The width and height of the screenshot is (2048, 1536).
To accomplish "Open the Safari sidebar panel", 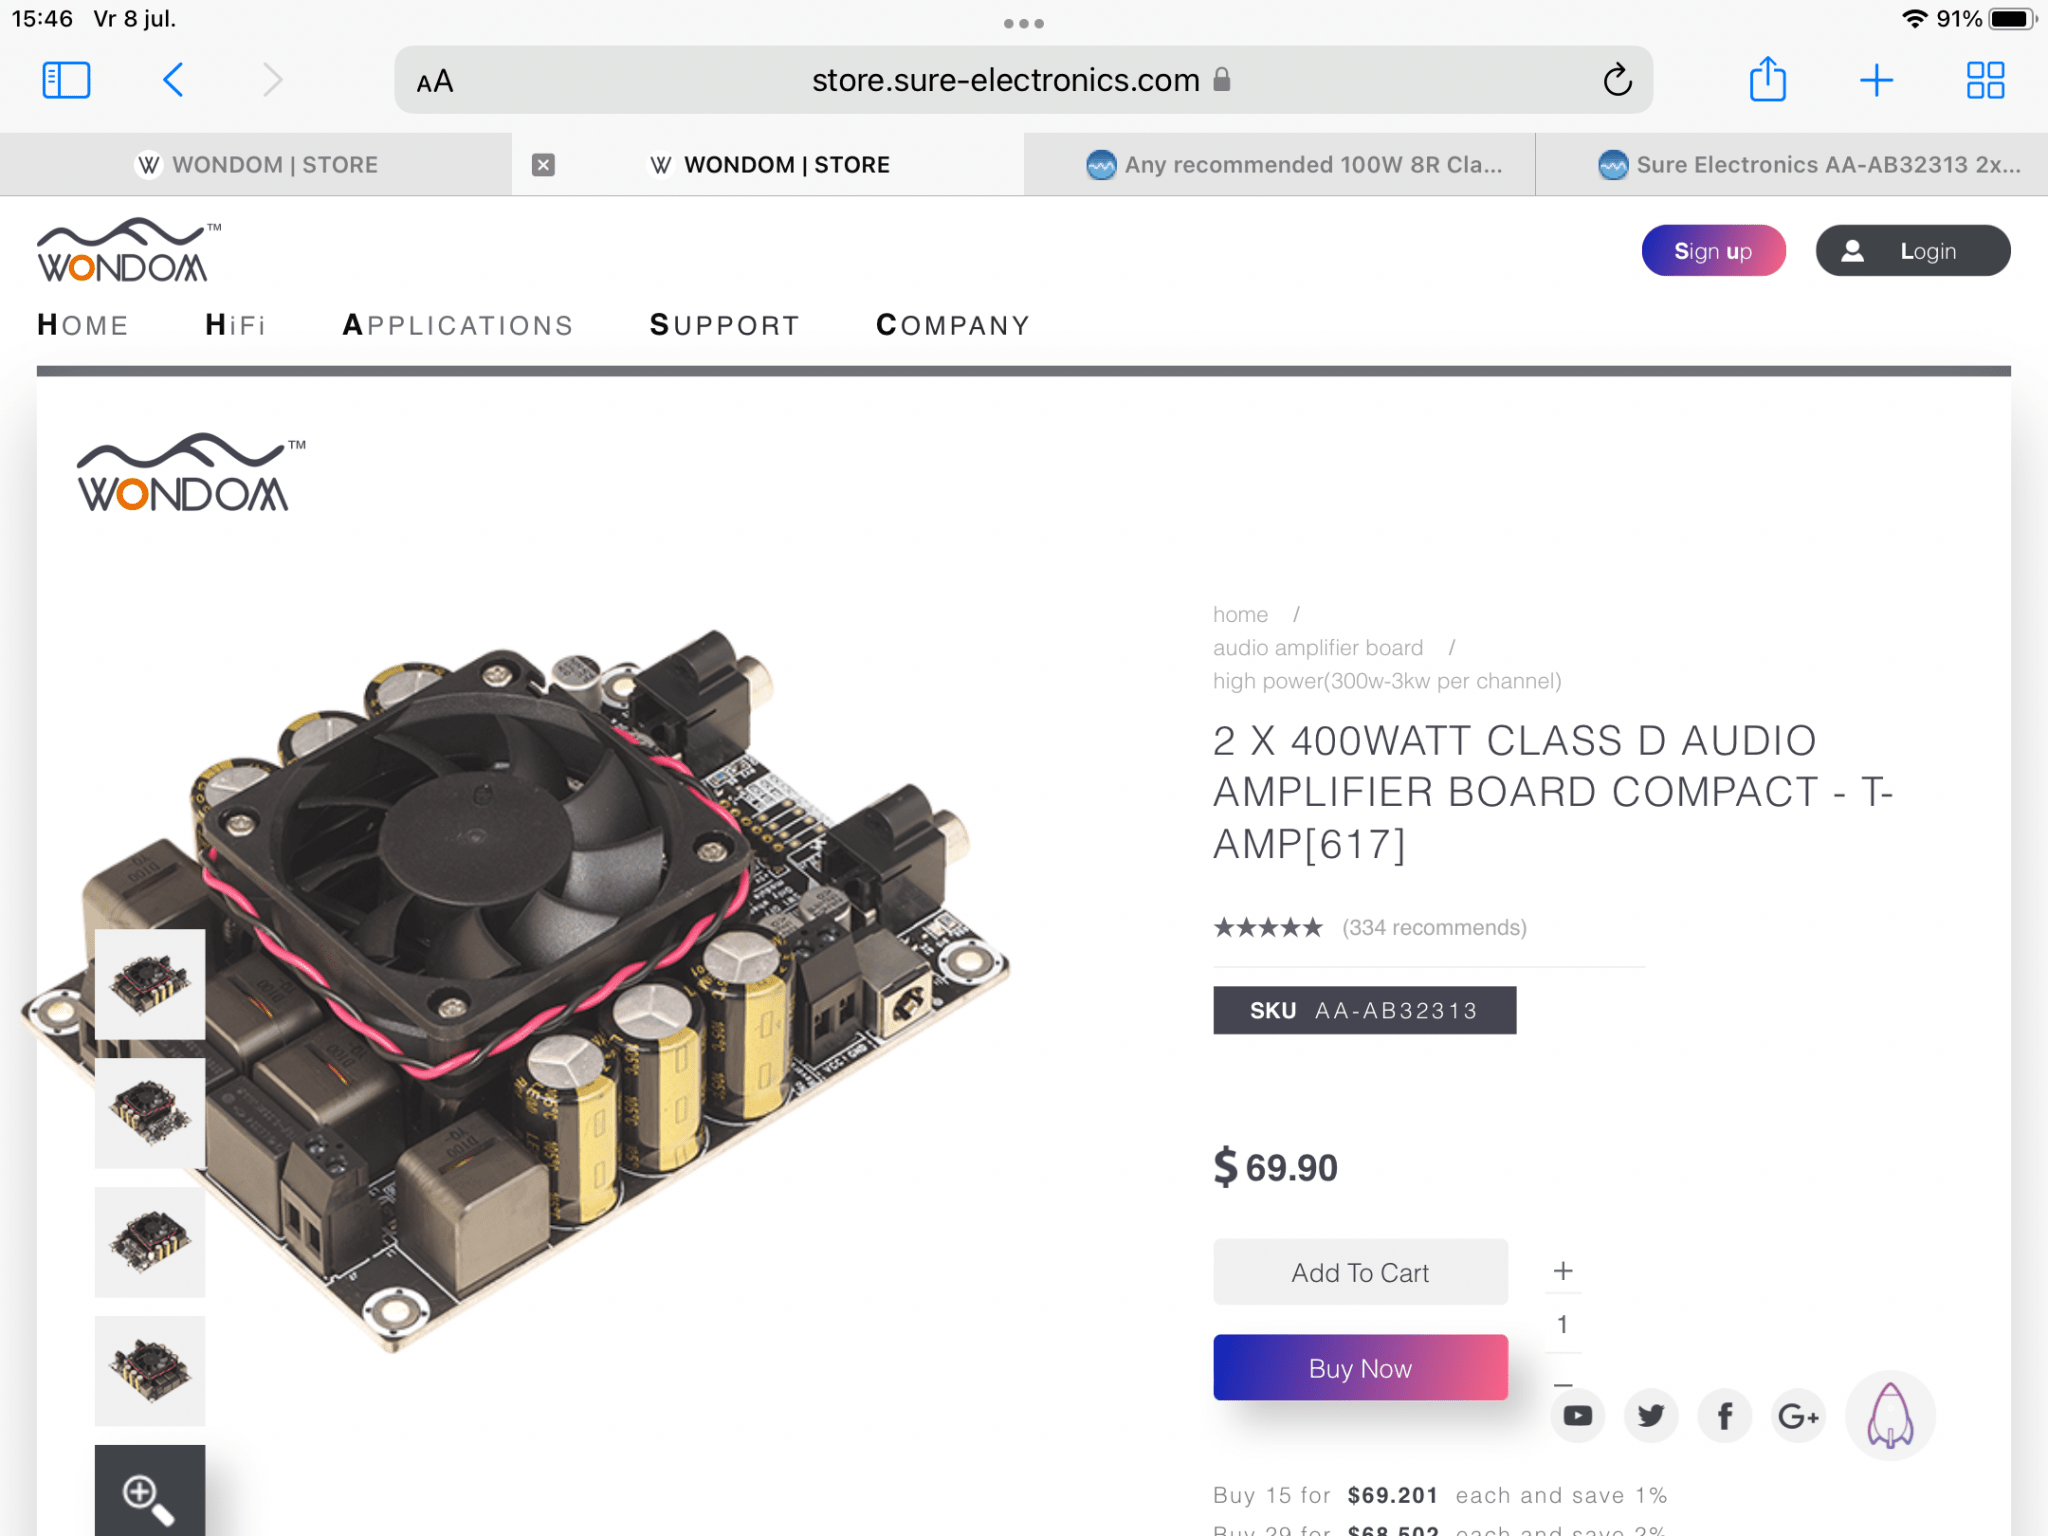I will (x=66, y=80).
